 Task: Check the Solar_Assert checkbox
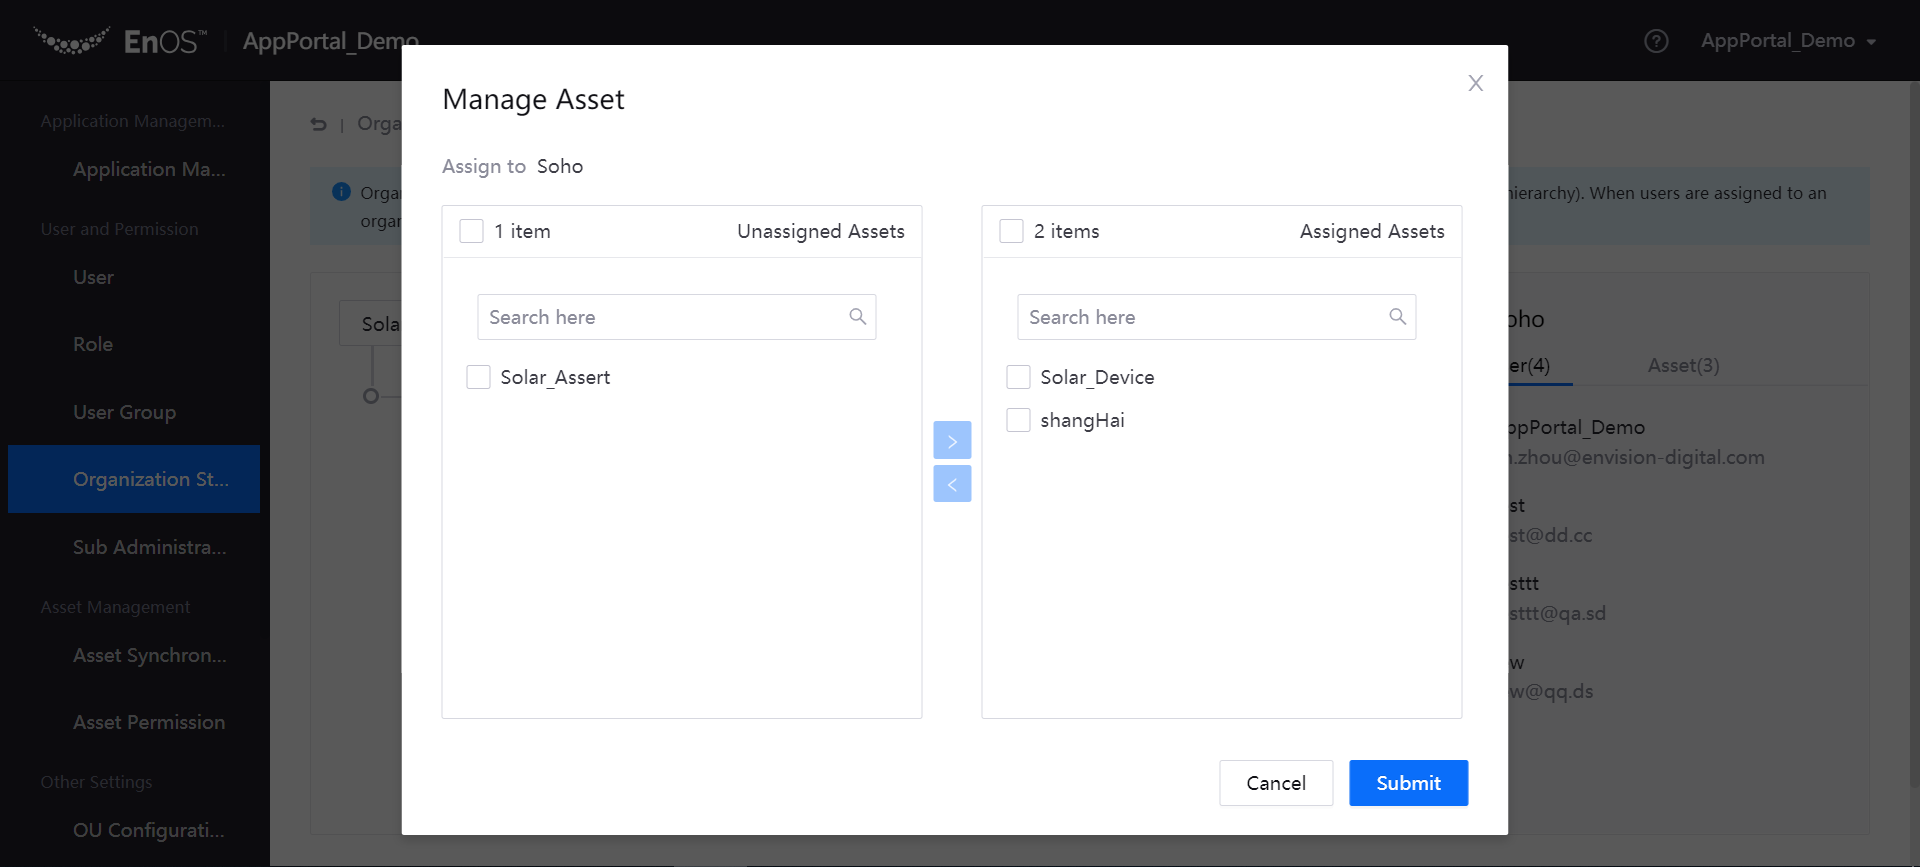(x=479, y=377)
